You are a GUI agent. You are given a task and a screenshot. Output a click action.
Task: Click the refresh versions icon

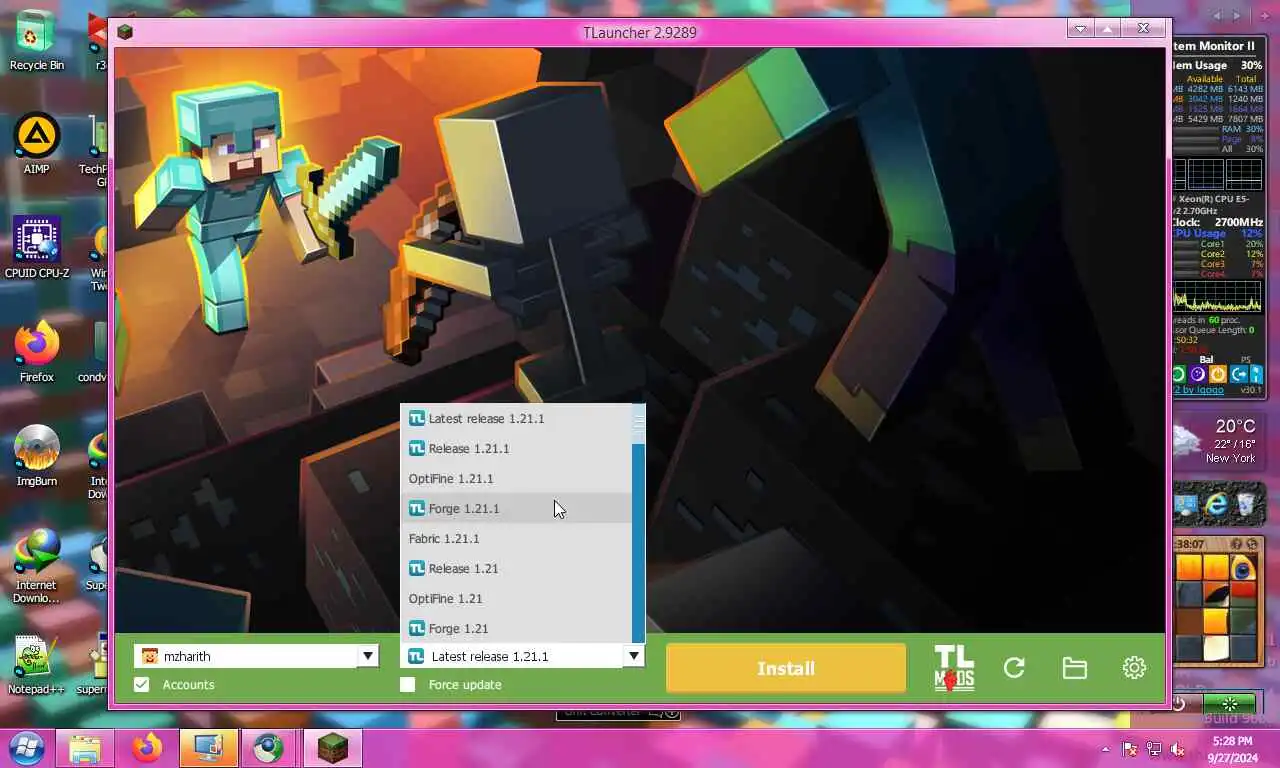tap(1014, 668)
